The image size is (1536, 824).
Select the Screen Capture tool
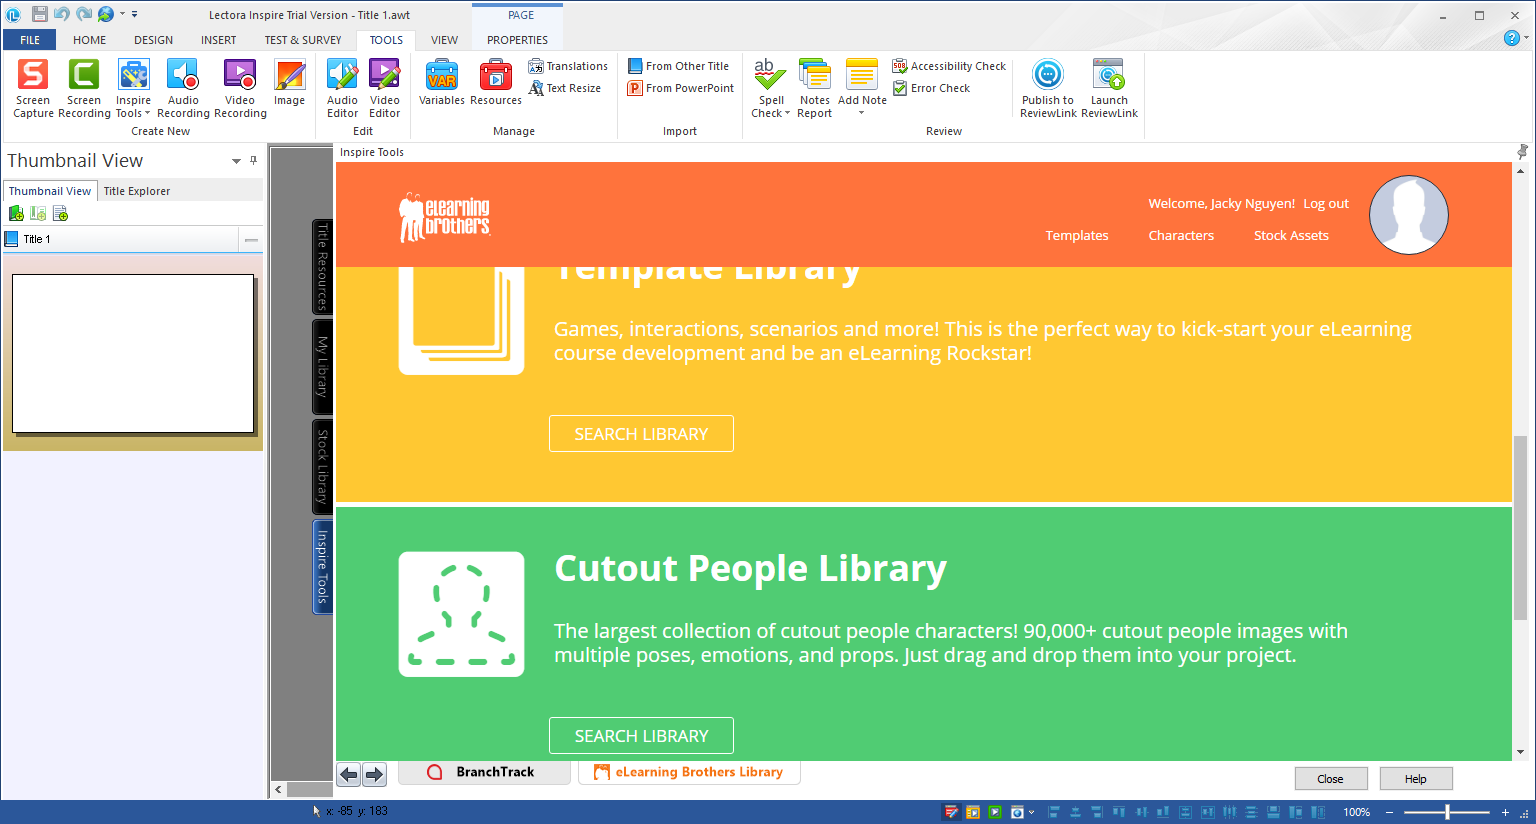coord(32,87)
